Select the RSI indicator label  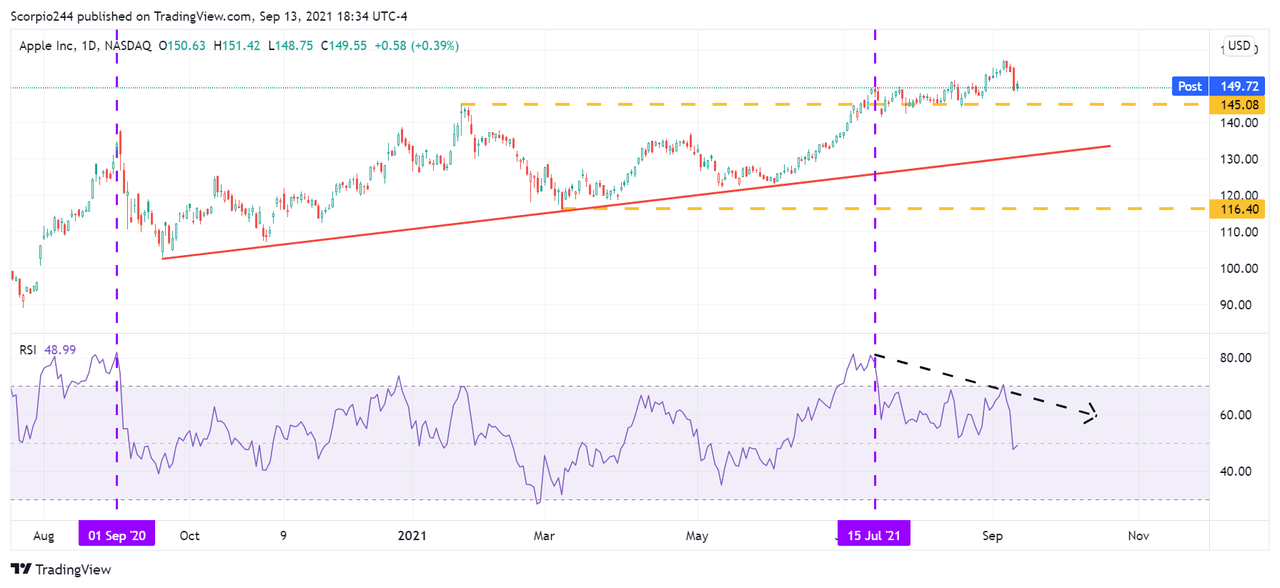click(x=30, y=349)
